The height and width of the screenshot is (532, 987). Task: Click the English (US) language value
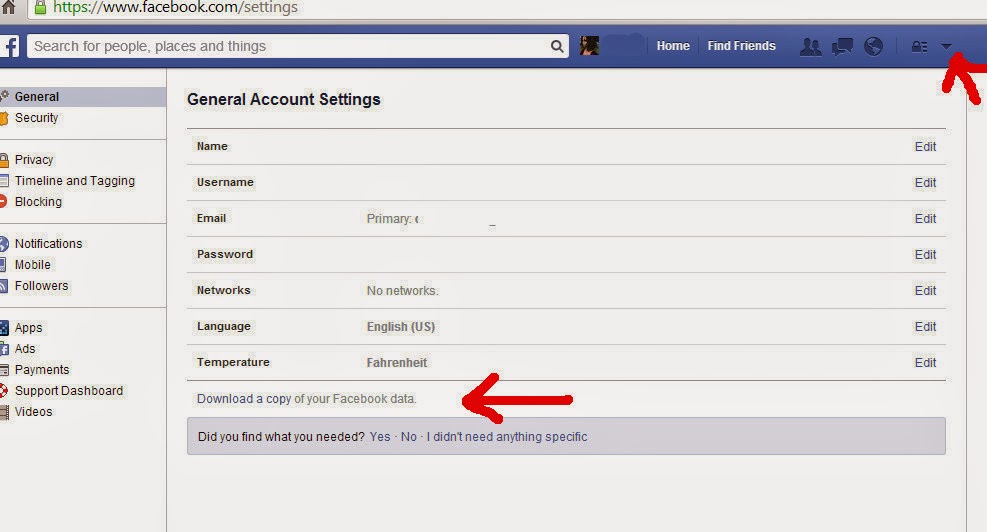click(401, 327)
